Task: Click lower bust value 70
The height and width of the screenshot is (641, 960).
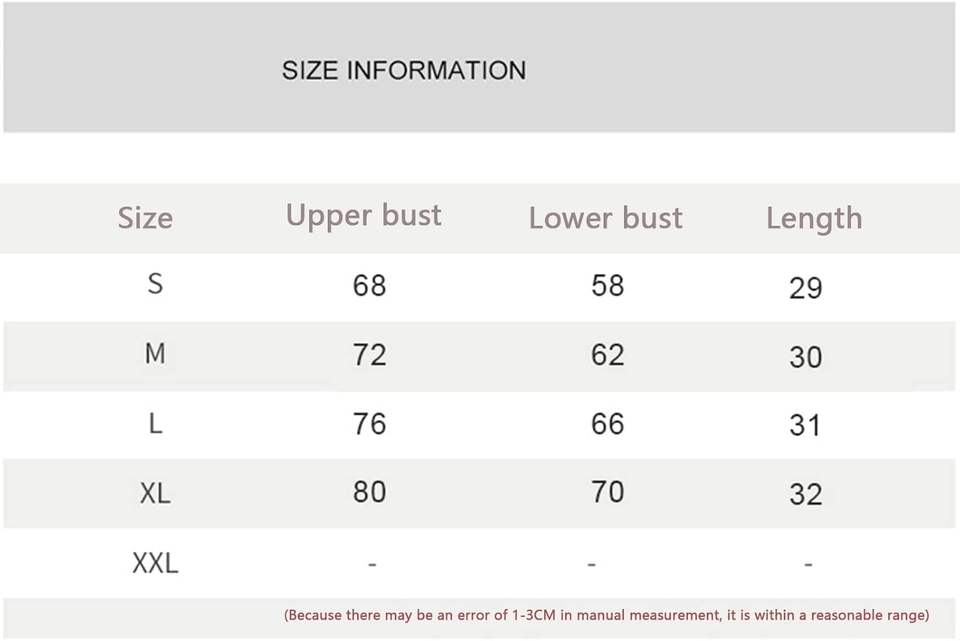Action: point(607,492)
